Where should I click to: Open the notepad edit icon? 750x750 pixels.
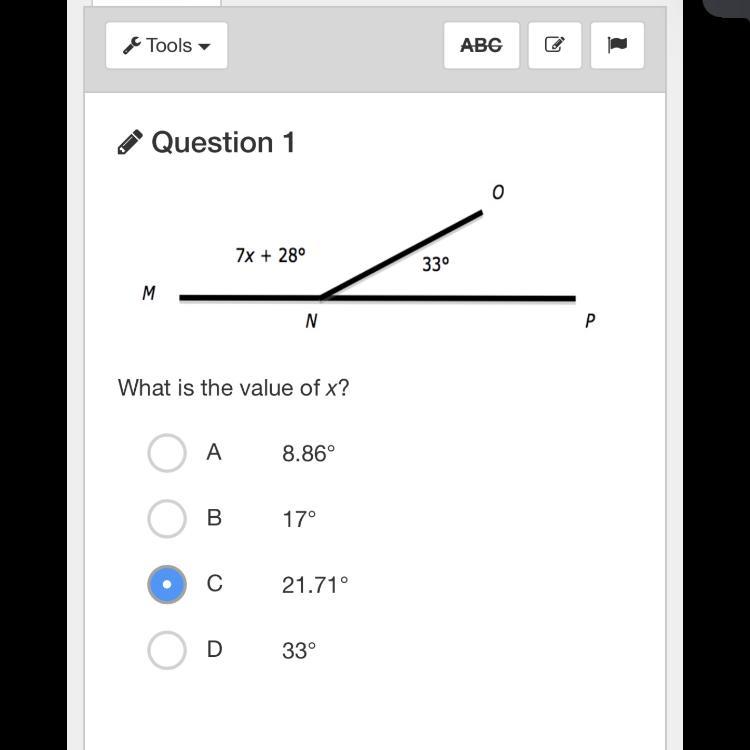(555, 45)
